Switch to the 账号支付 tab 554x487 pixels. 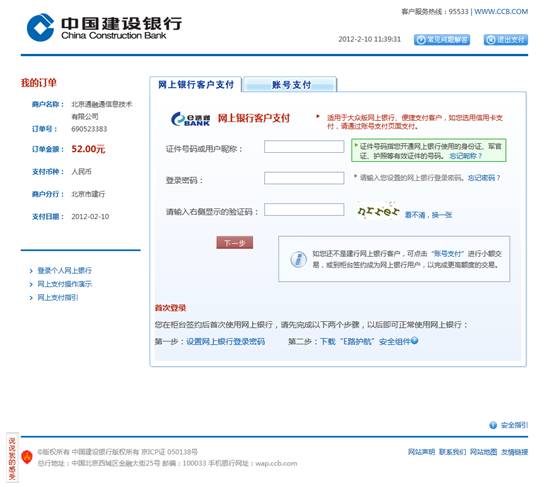290,84
